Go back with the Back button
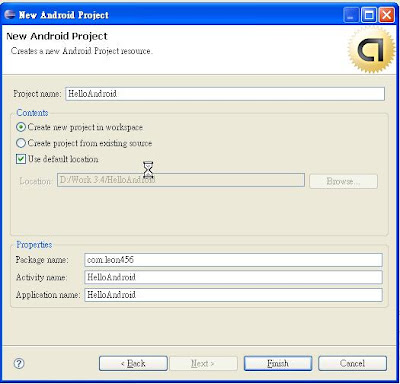The image size is (400, 384). pyautogui.click(x=133, y=363)
